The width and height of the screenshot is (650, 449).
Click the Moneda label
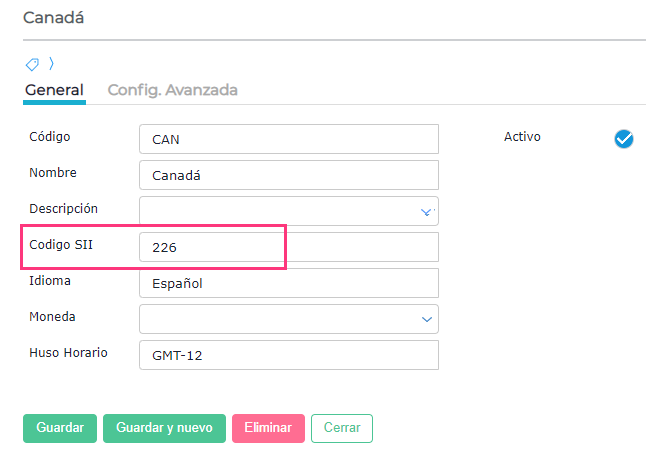[53, 317]
